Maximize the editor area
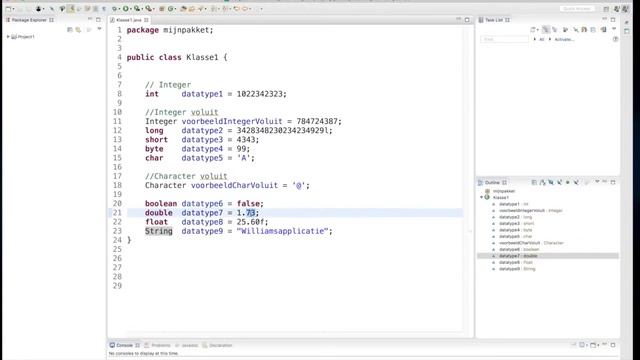The height and width of the screenshot is (360, 640). (467, 20)
